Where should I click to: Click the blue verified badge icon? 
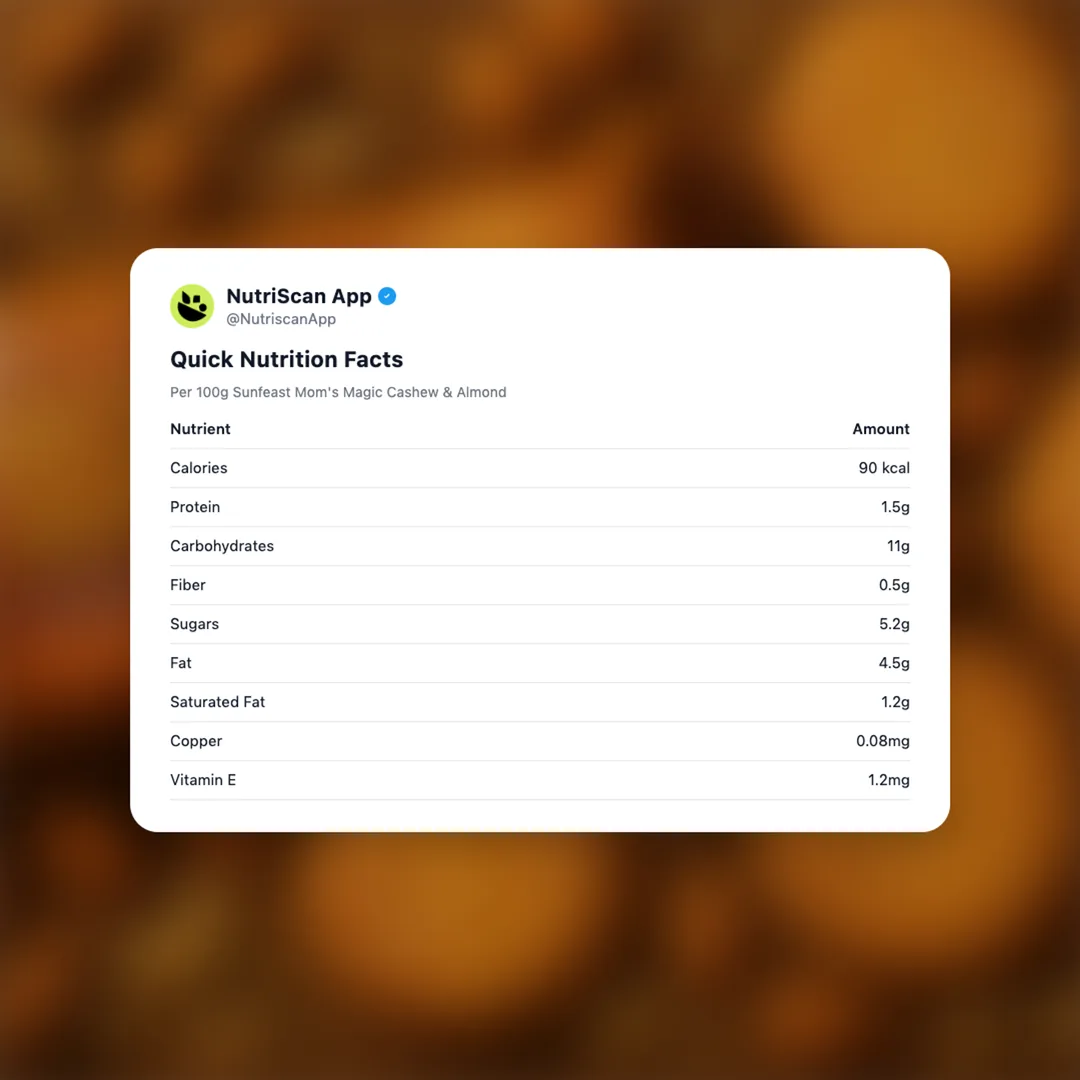[387, 296]
